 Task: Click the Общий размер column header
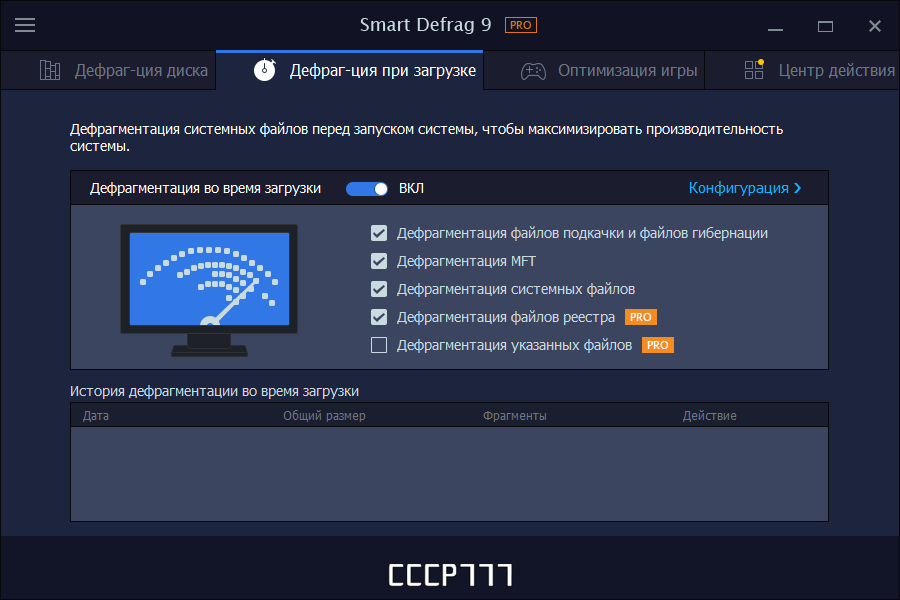click(x=324, y=416)
